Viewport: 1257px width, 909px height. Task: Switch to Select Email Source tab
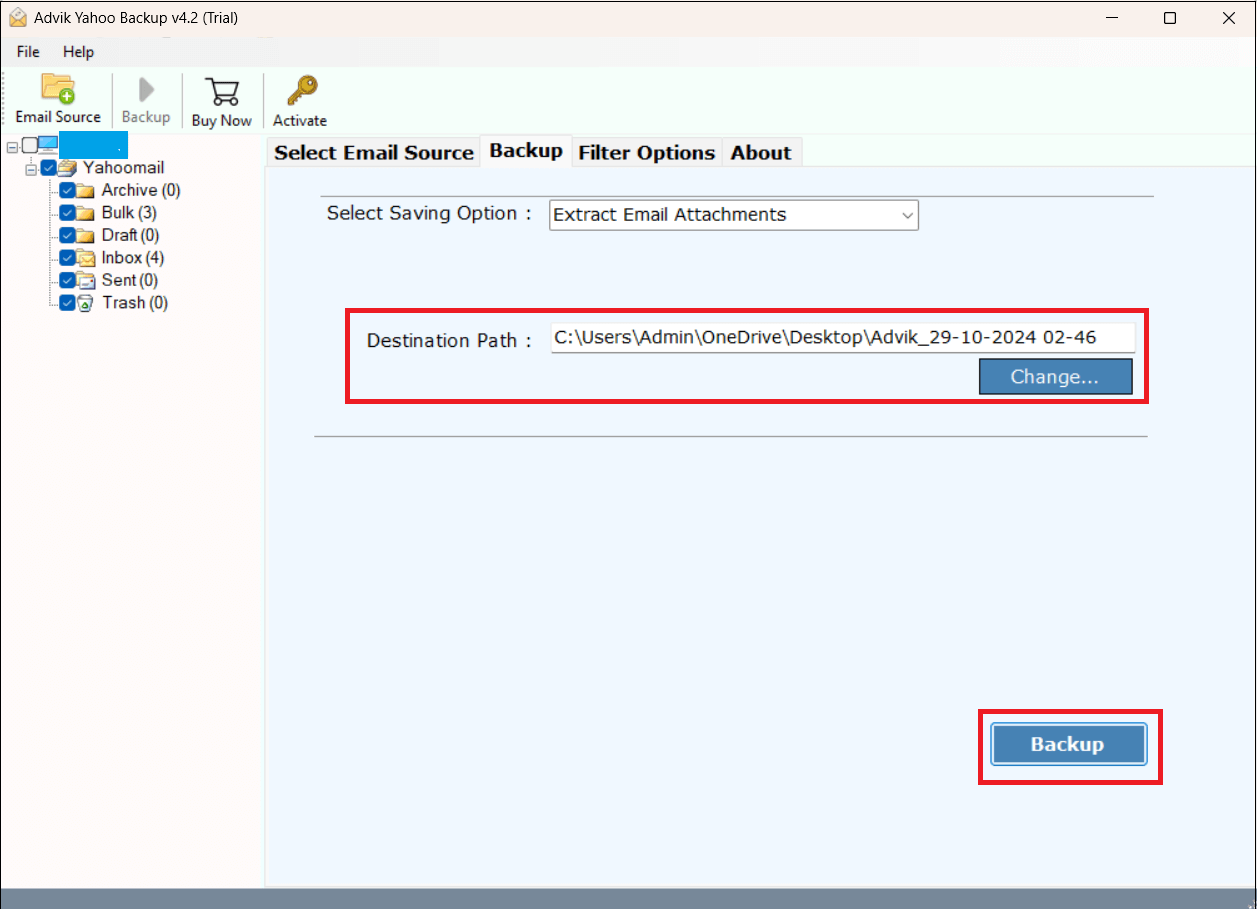click(x=374, y=153)
